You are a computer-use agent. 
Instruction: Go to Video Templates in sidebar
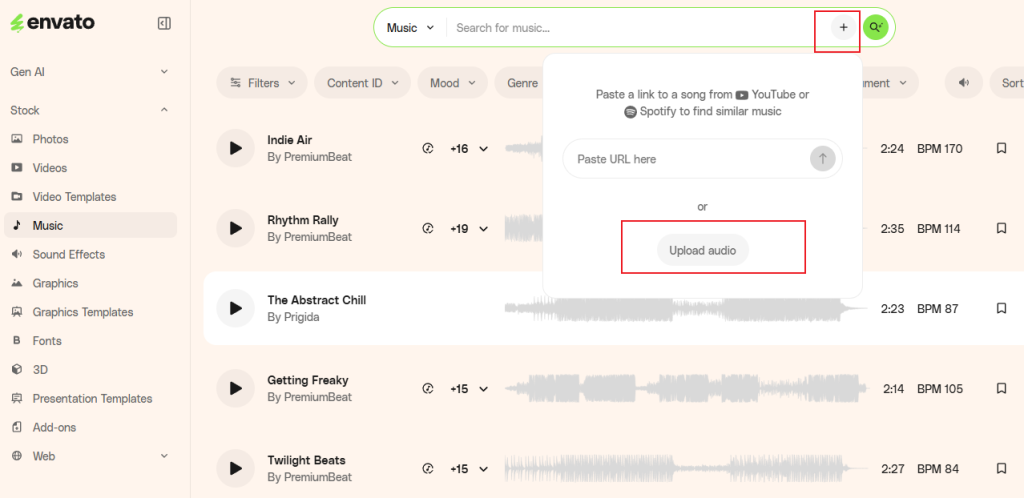(x=74, y=197)
